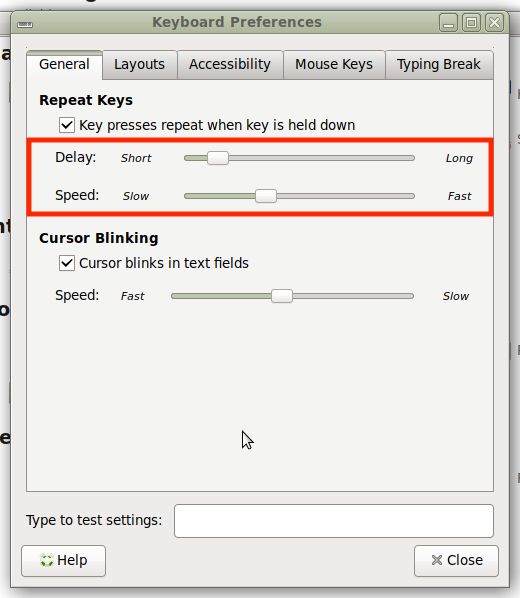
Task: Uncheck Key presses repeat when held down
Action: (67, 125)
